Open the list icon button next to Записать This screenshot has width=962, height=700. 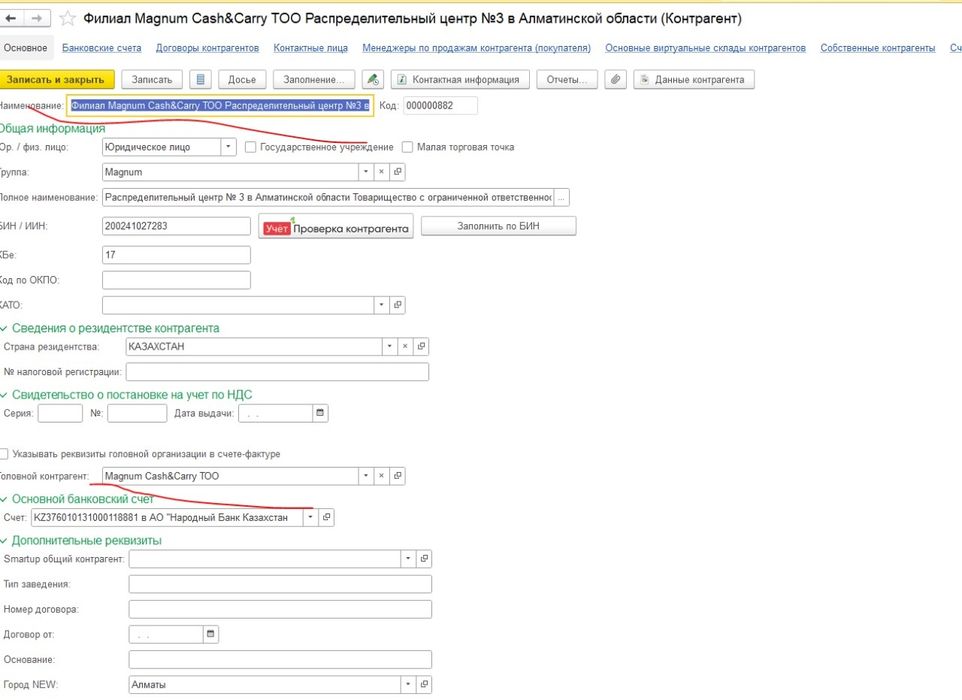tap(201, 79)
